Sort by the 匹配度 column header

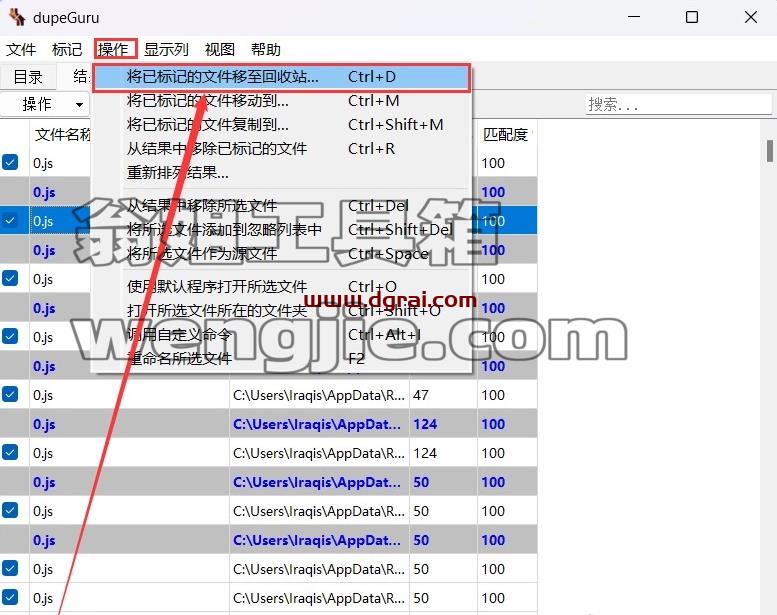click(x=505, y=134)
